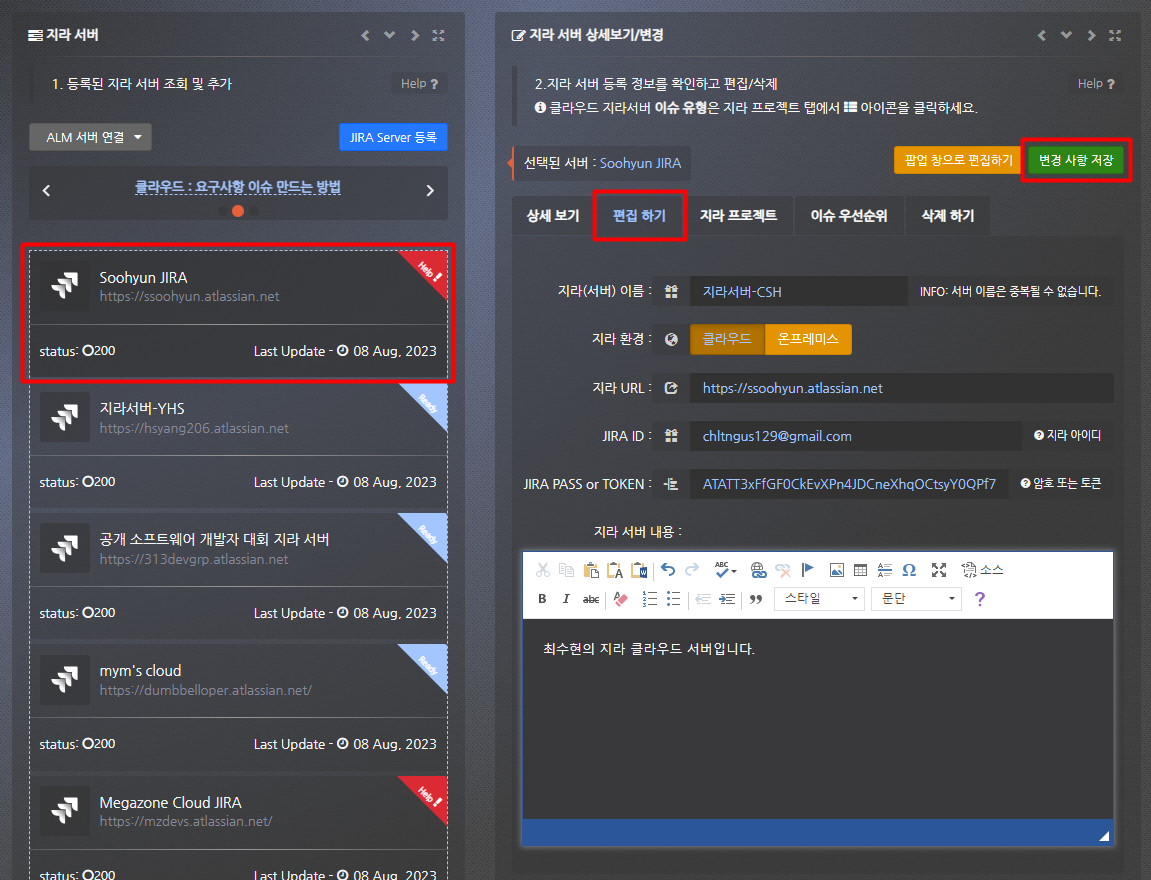1151x880 pixels.
Task: Click the undo arrow in the editor
Action: pos(667,570)
